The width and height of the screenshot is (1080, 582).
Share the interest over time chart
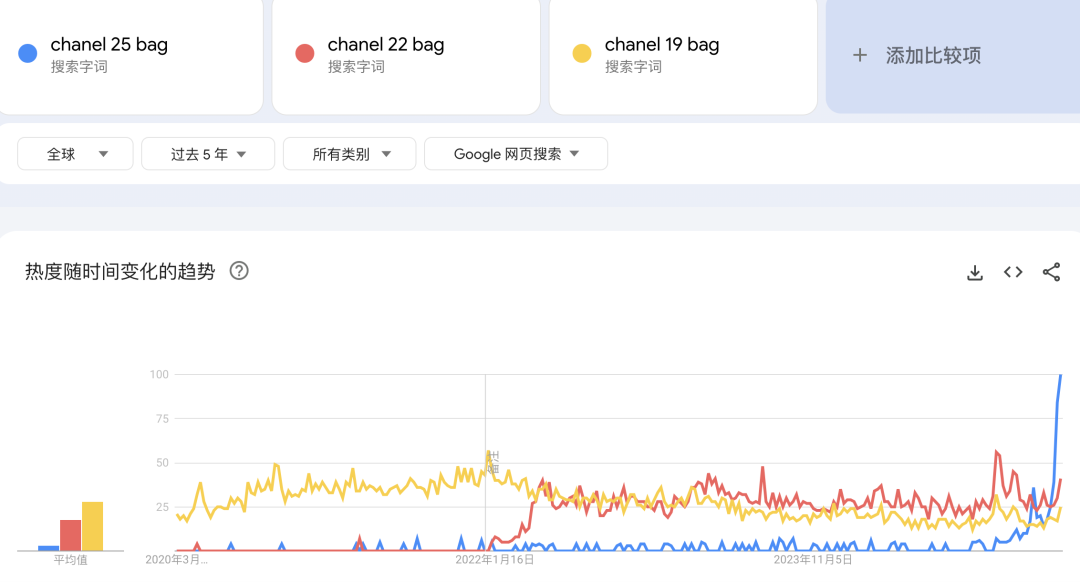coord(1051,272)
